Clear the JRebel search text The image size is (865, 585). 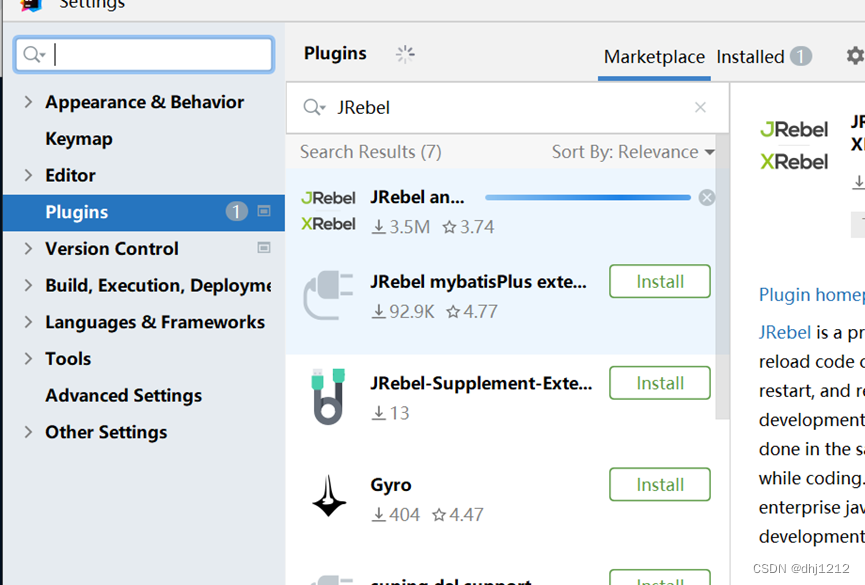[700, 107]
